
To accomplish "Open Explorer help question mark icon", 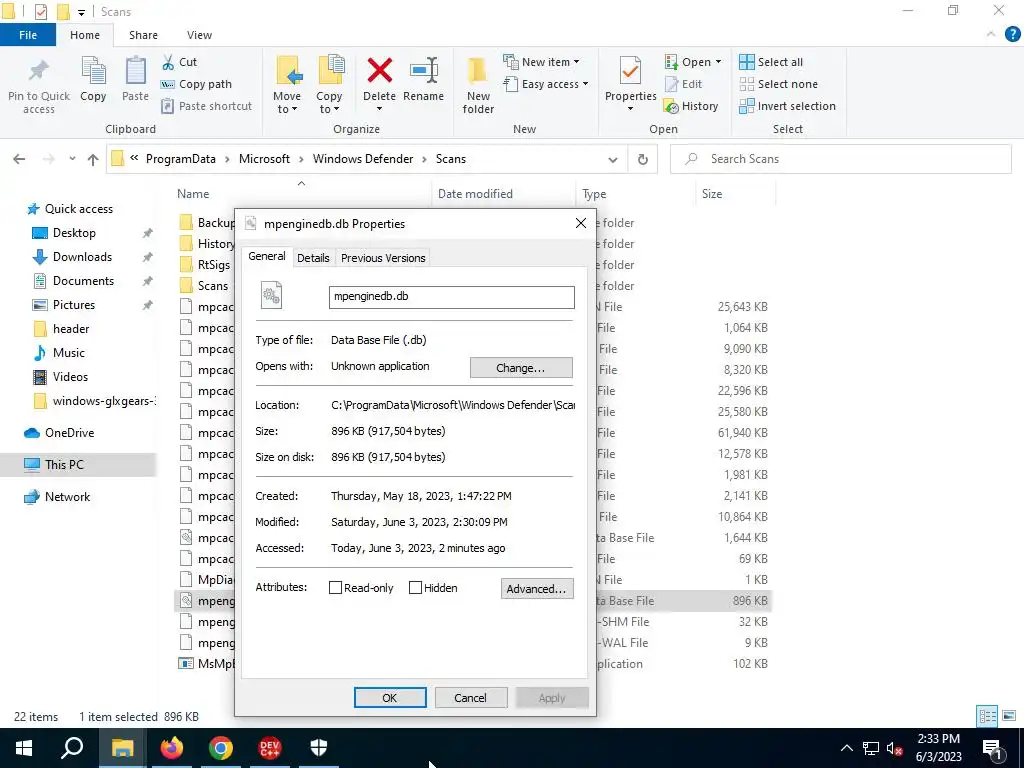I will click(1012, 35).
